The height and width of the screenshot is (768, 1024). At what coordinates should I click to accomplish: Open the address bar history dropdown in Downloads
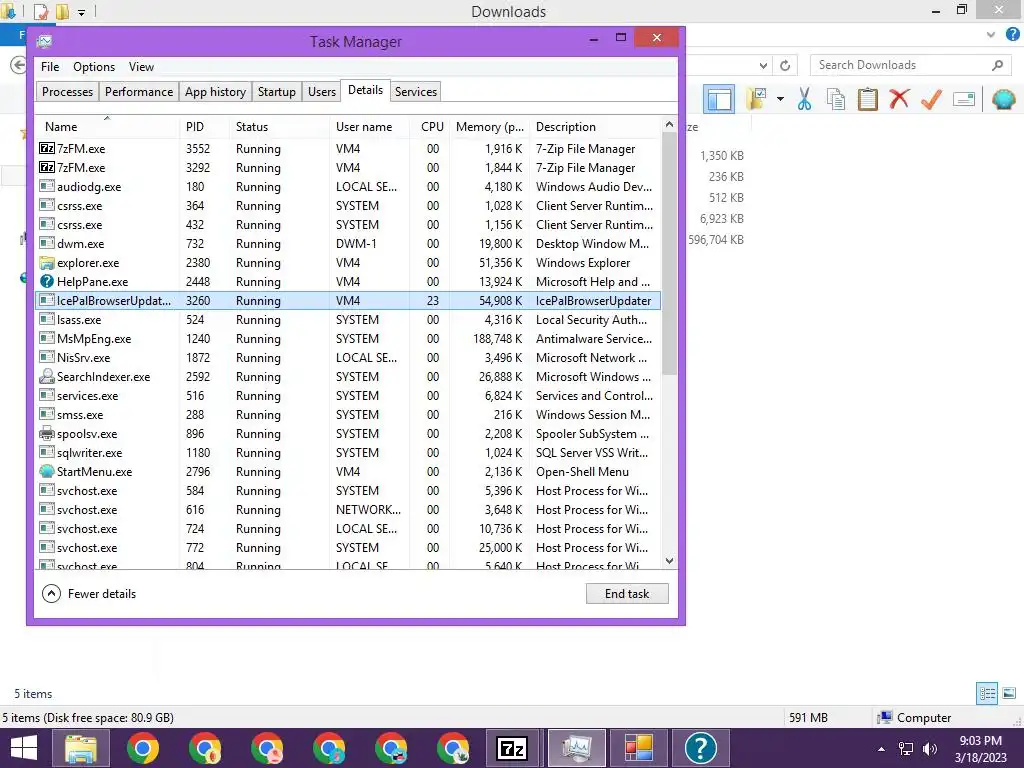point(763,65)
